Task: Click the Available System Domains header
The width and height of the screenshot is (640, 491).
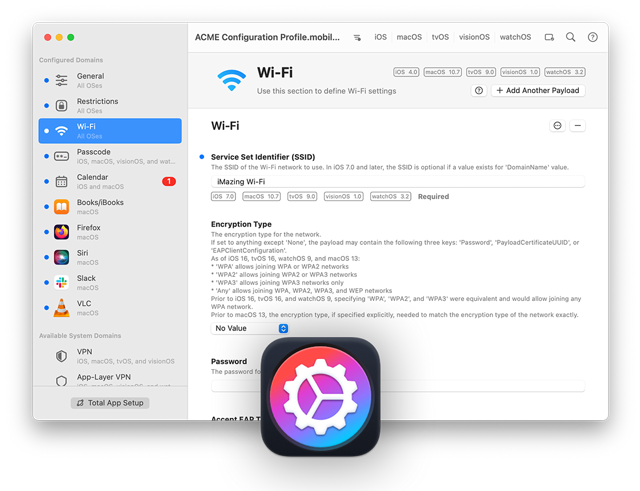Action: coord(80,335)
